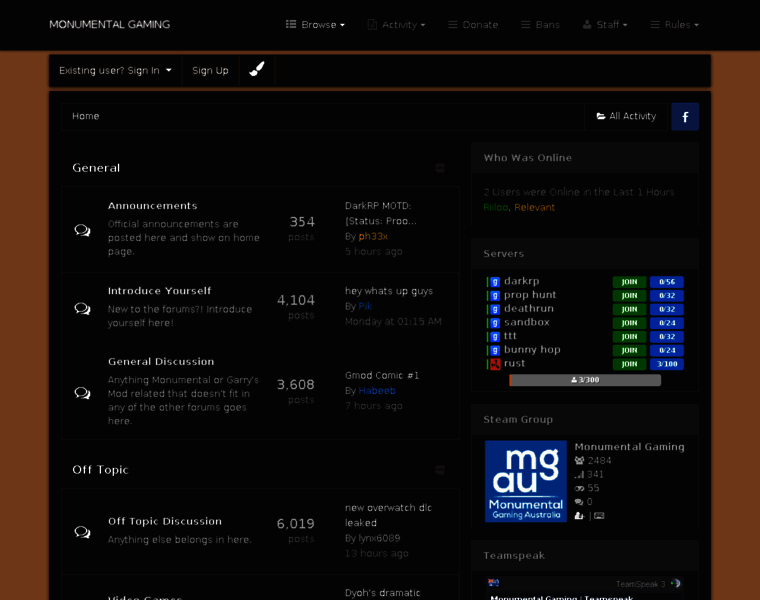Click the Steam group in-game icon showing 55
The width and height of the screenshot is (760, 600).
[x=579, y=488]
